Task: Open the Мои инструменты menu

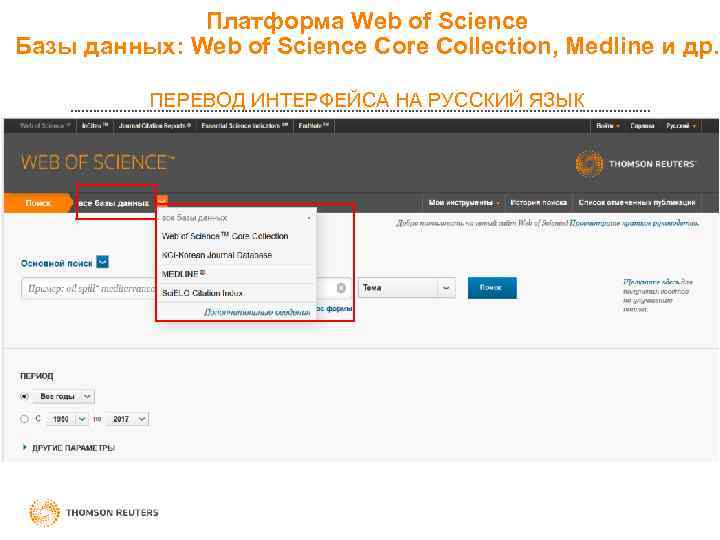Action: [464, 202]
